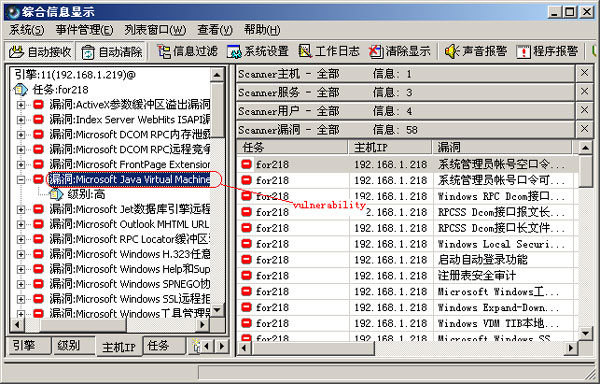Click red icon of ActiveX漏洞 item

(39, 104)
